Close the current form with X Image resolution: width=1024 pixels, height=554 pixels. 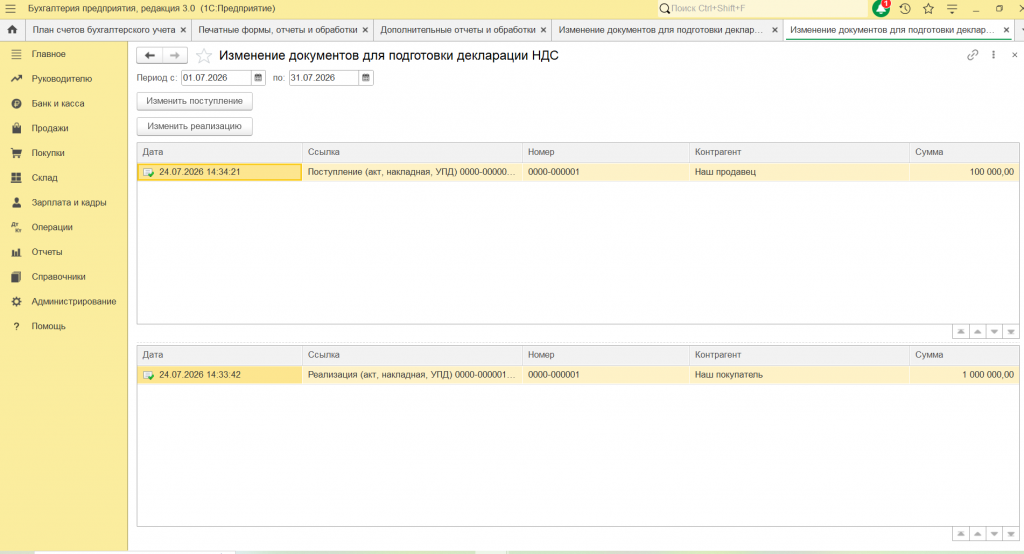1014,55
